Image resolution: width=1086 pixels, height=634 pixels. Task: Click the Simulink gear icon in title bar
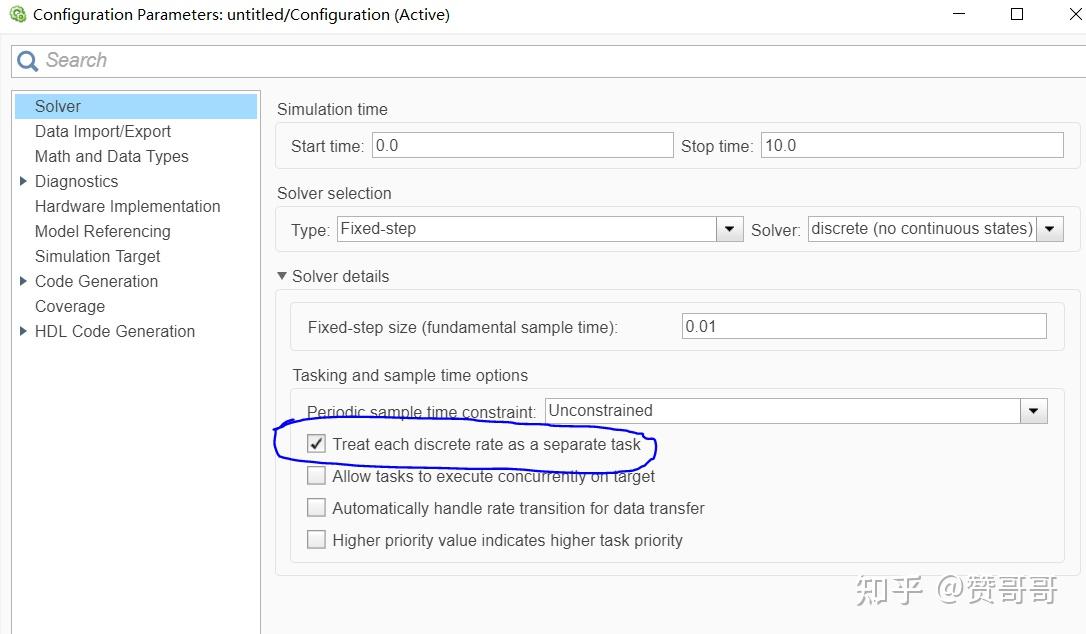pos(17,15)
